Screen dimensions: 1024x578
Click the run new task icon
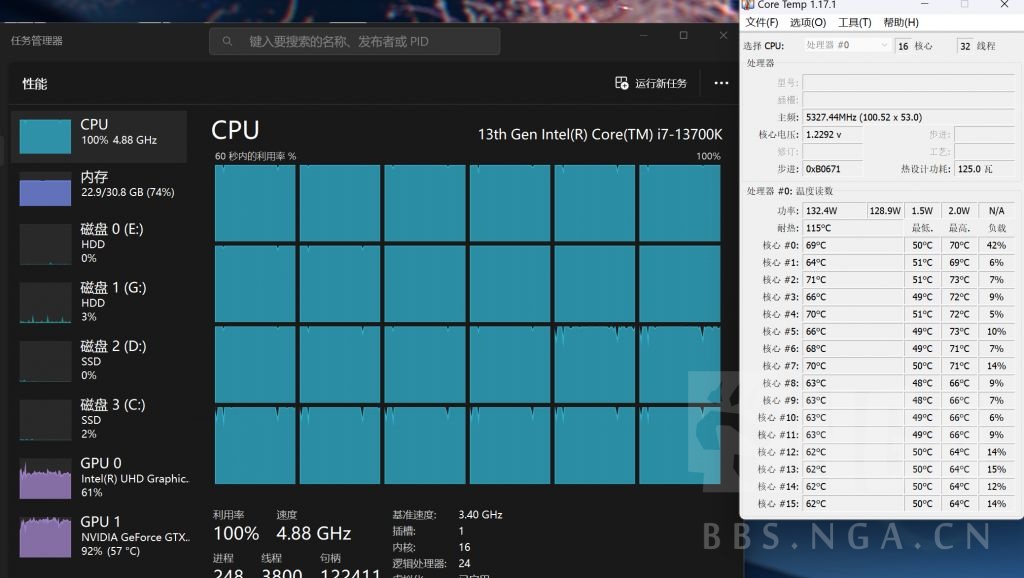tap(621, 84)
